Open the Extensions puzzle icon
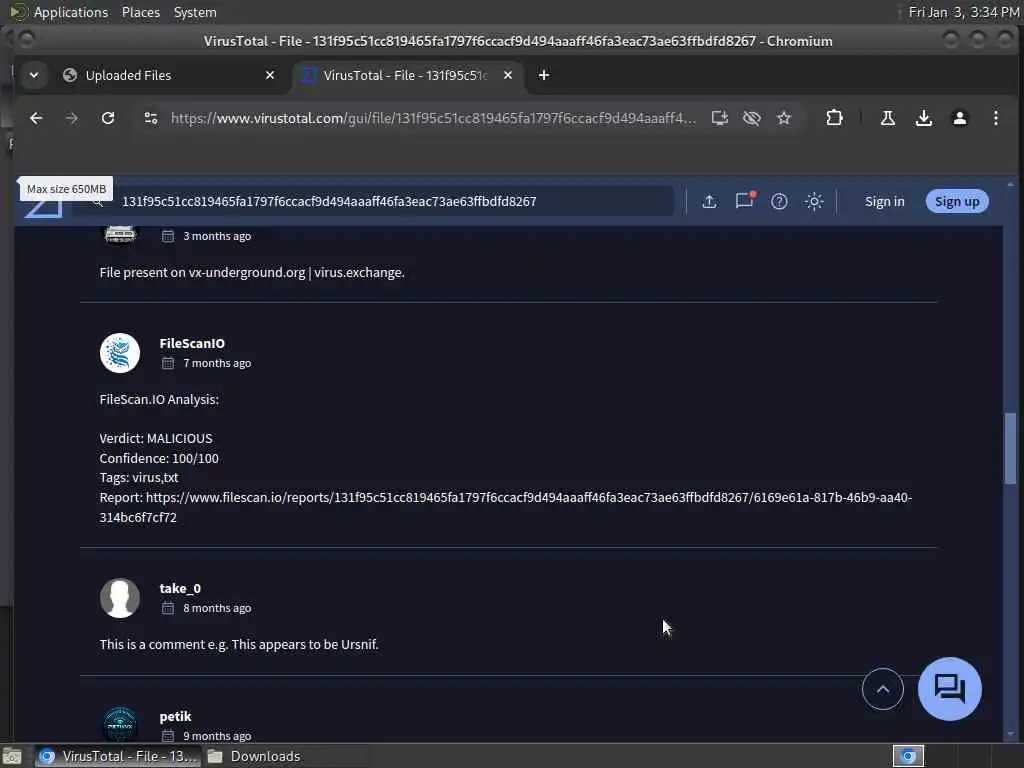The image size is (1024, 768). 834,118
